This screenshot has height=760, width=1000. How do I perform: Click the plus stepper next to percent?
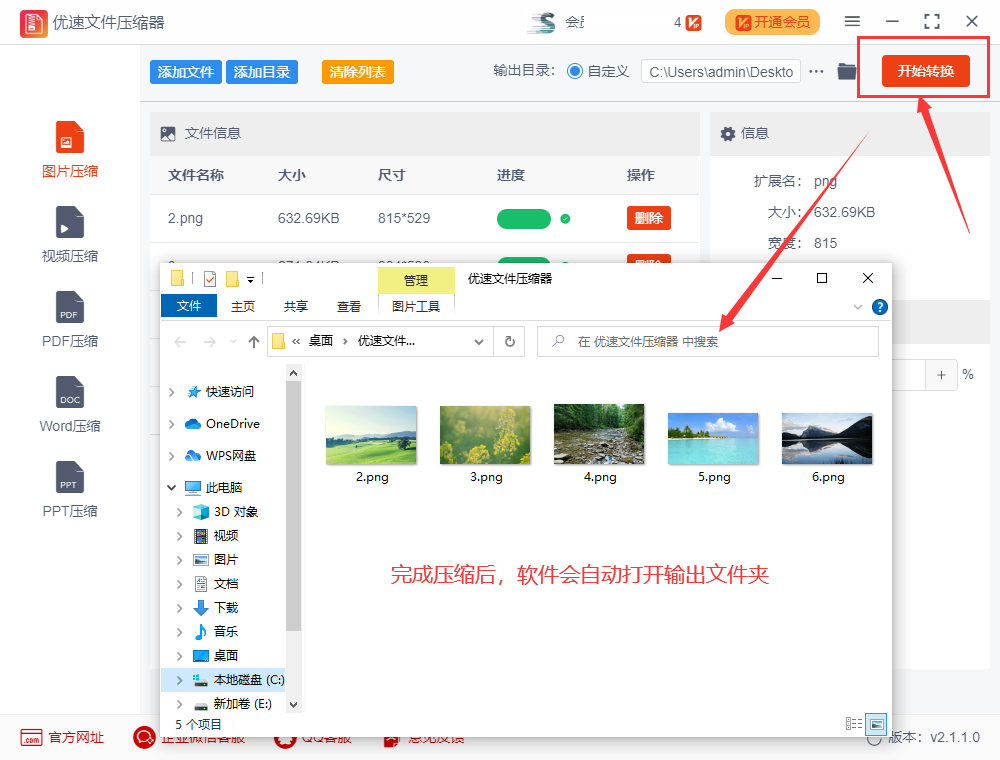941,375
